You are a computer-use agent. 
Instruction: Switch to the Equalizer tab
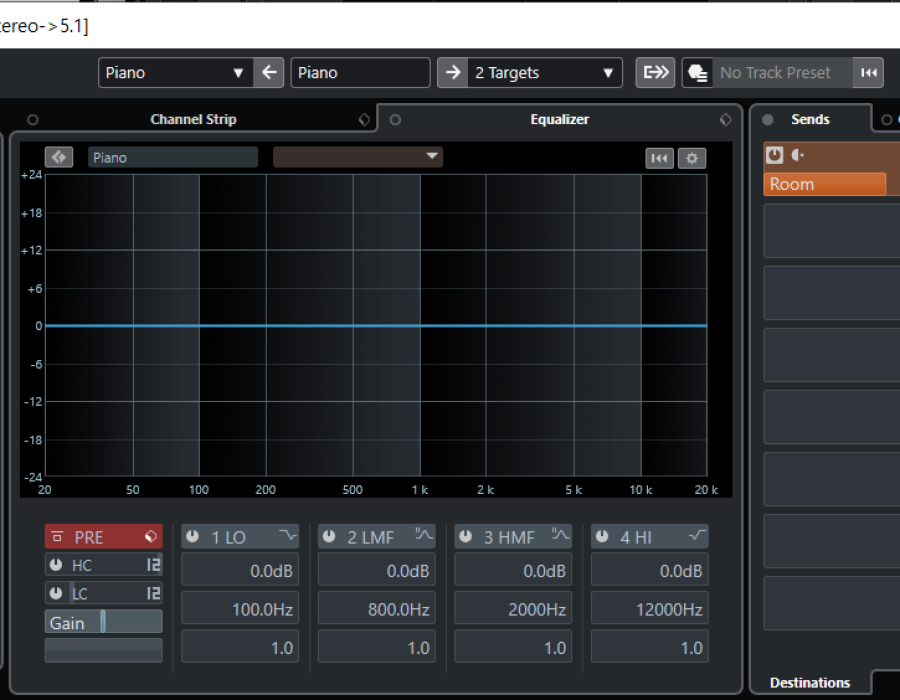point(560,119)
